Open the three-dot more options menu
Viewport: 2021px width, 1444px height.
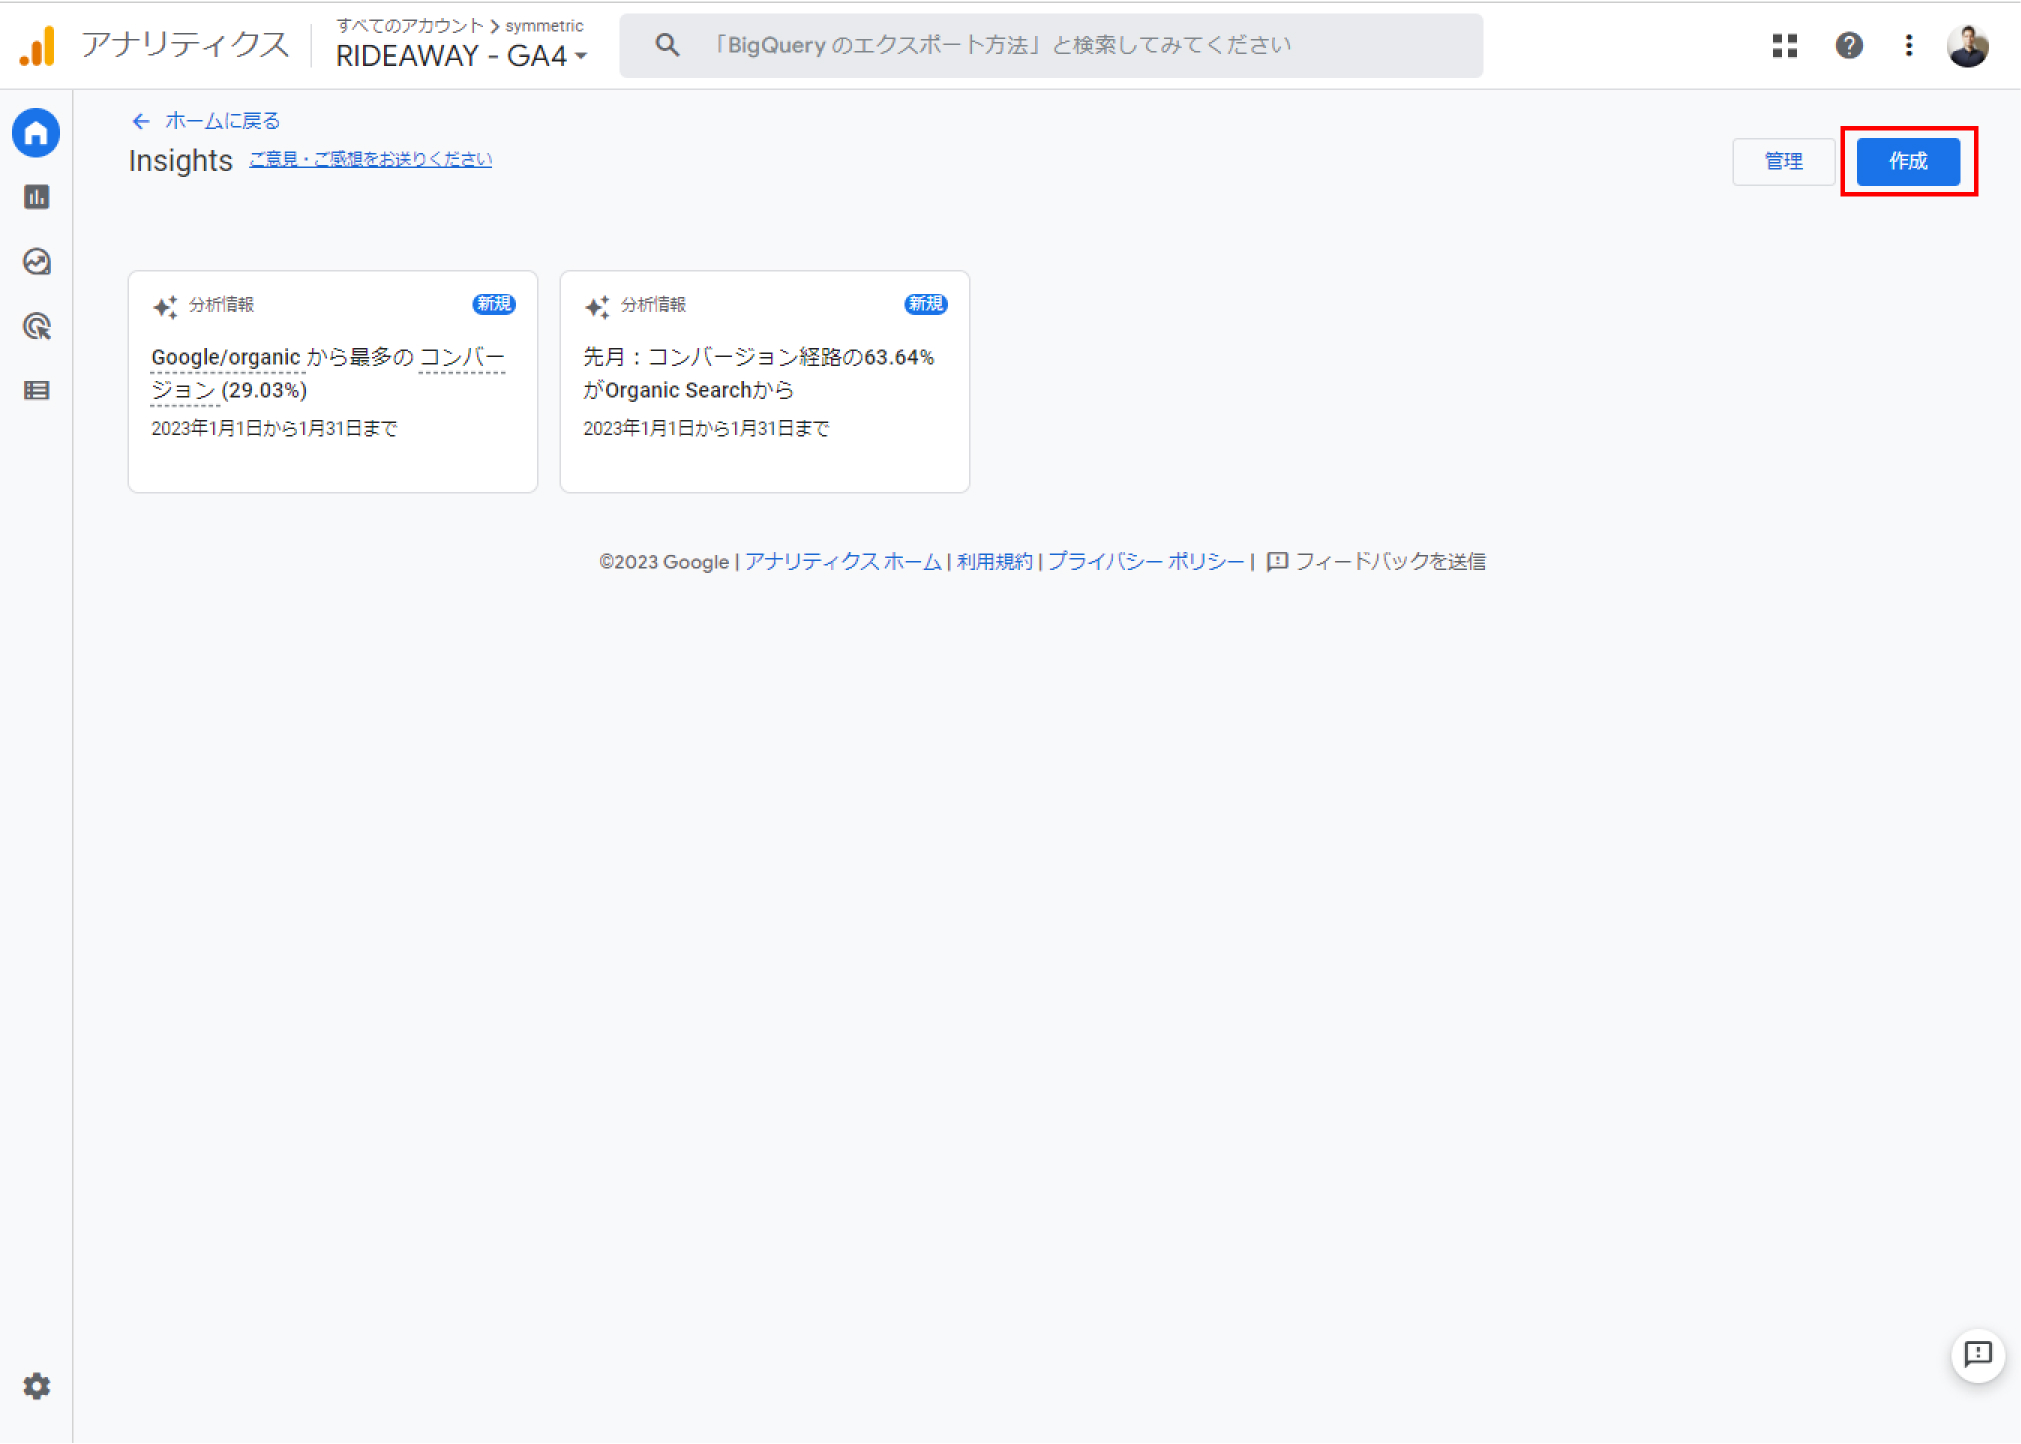pyautogui.click(x=1909, y=45)
